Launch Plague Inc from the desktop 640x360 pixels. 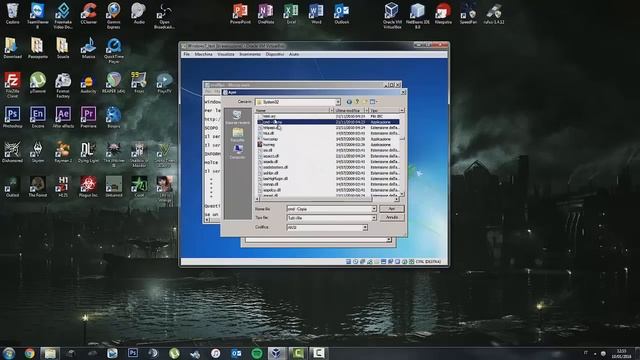click(x=88, y=187)
